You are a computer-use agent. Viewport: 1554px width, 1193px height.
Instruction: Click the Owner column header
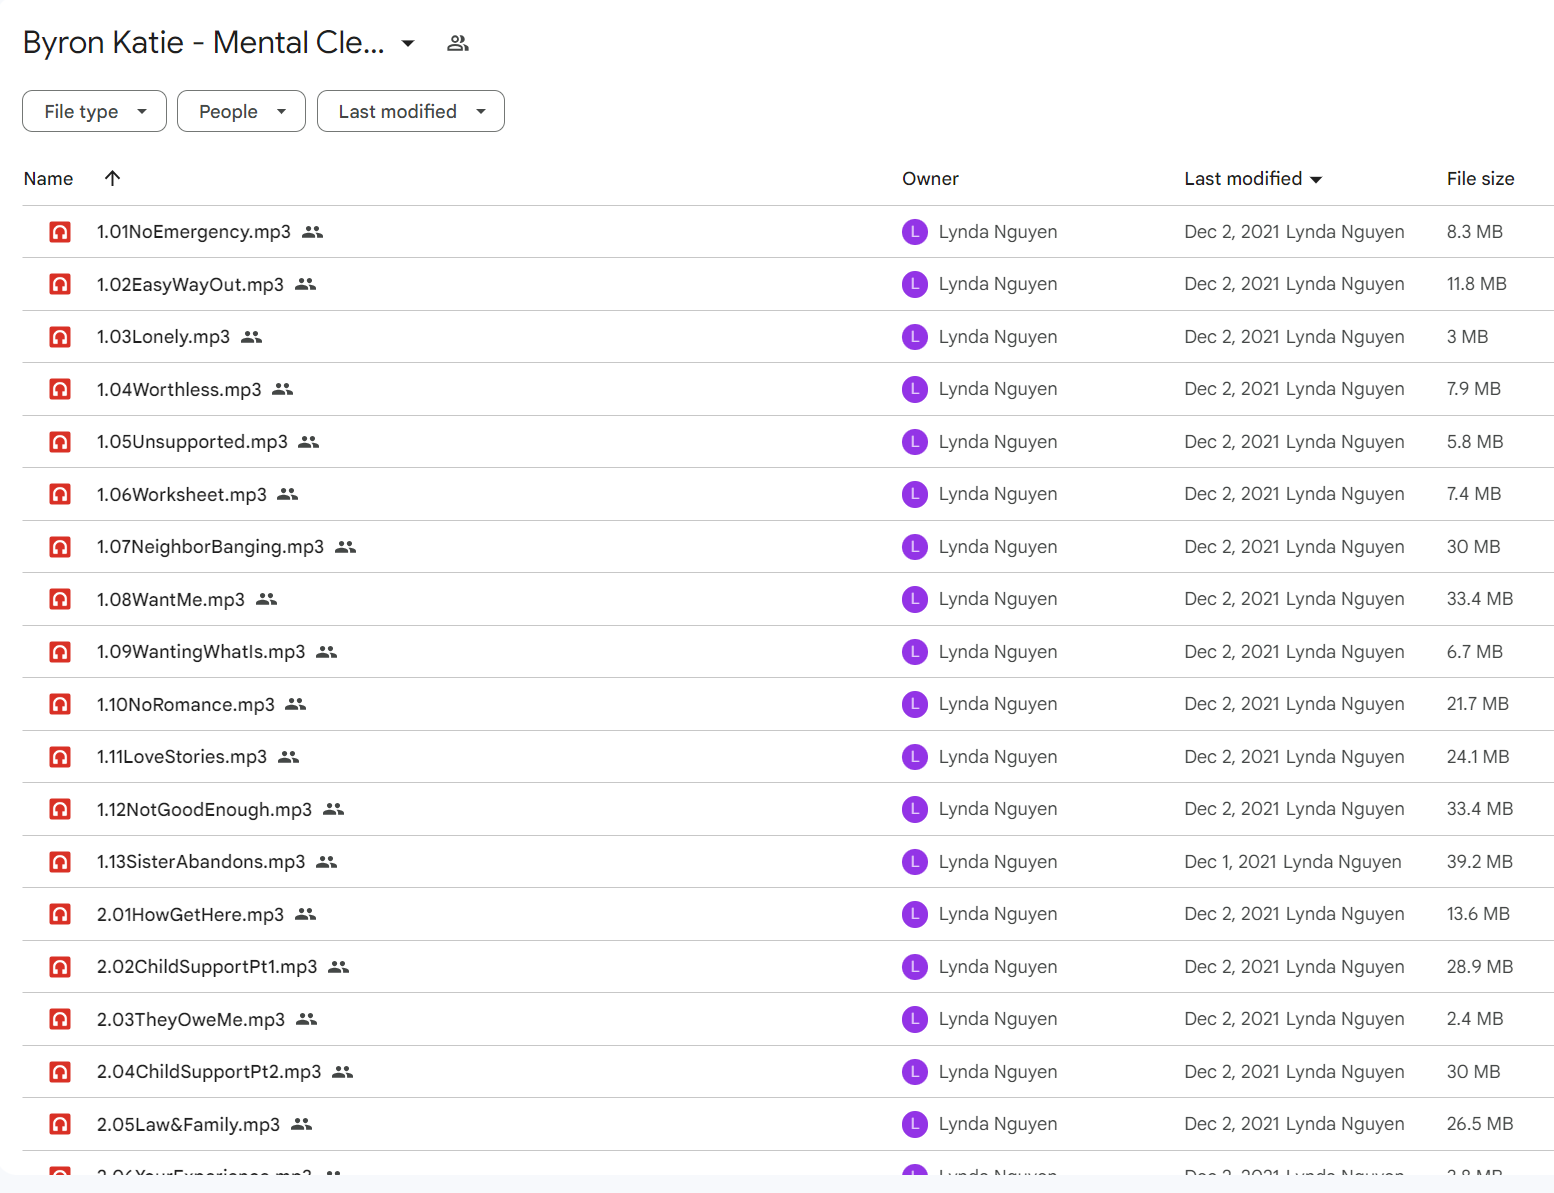pos(930,179)
